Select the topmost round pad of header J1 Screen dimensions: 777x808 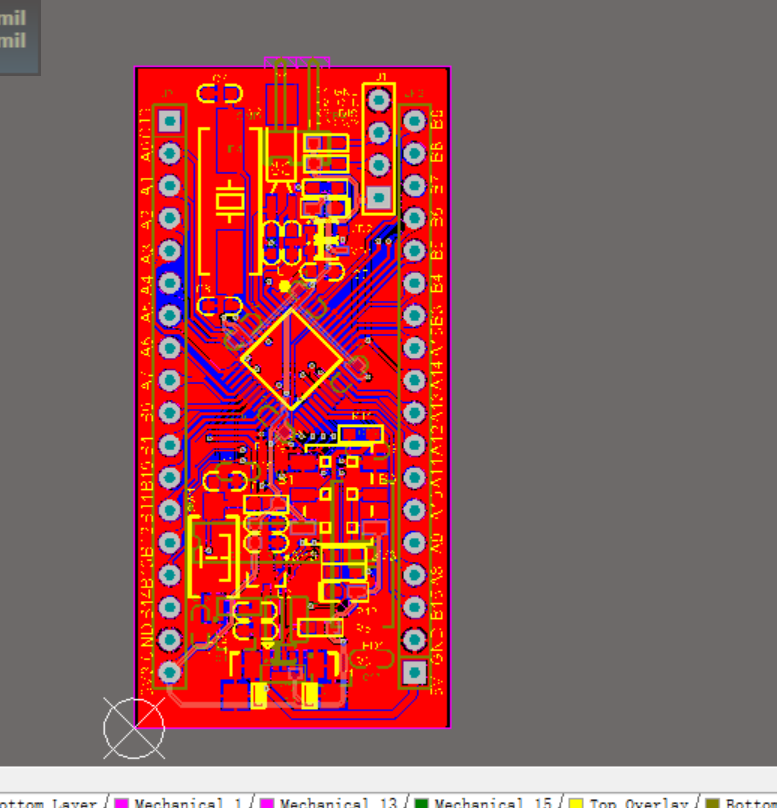point(379,100)
